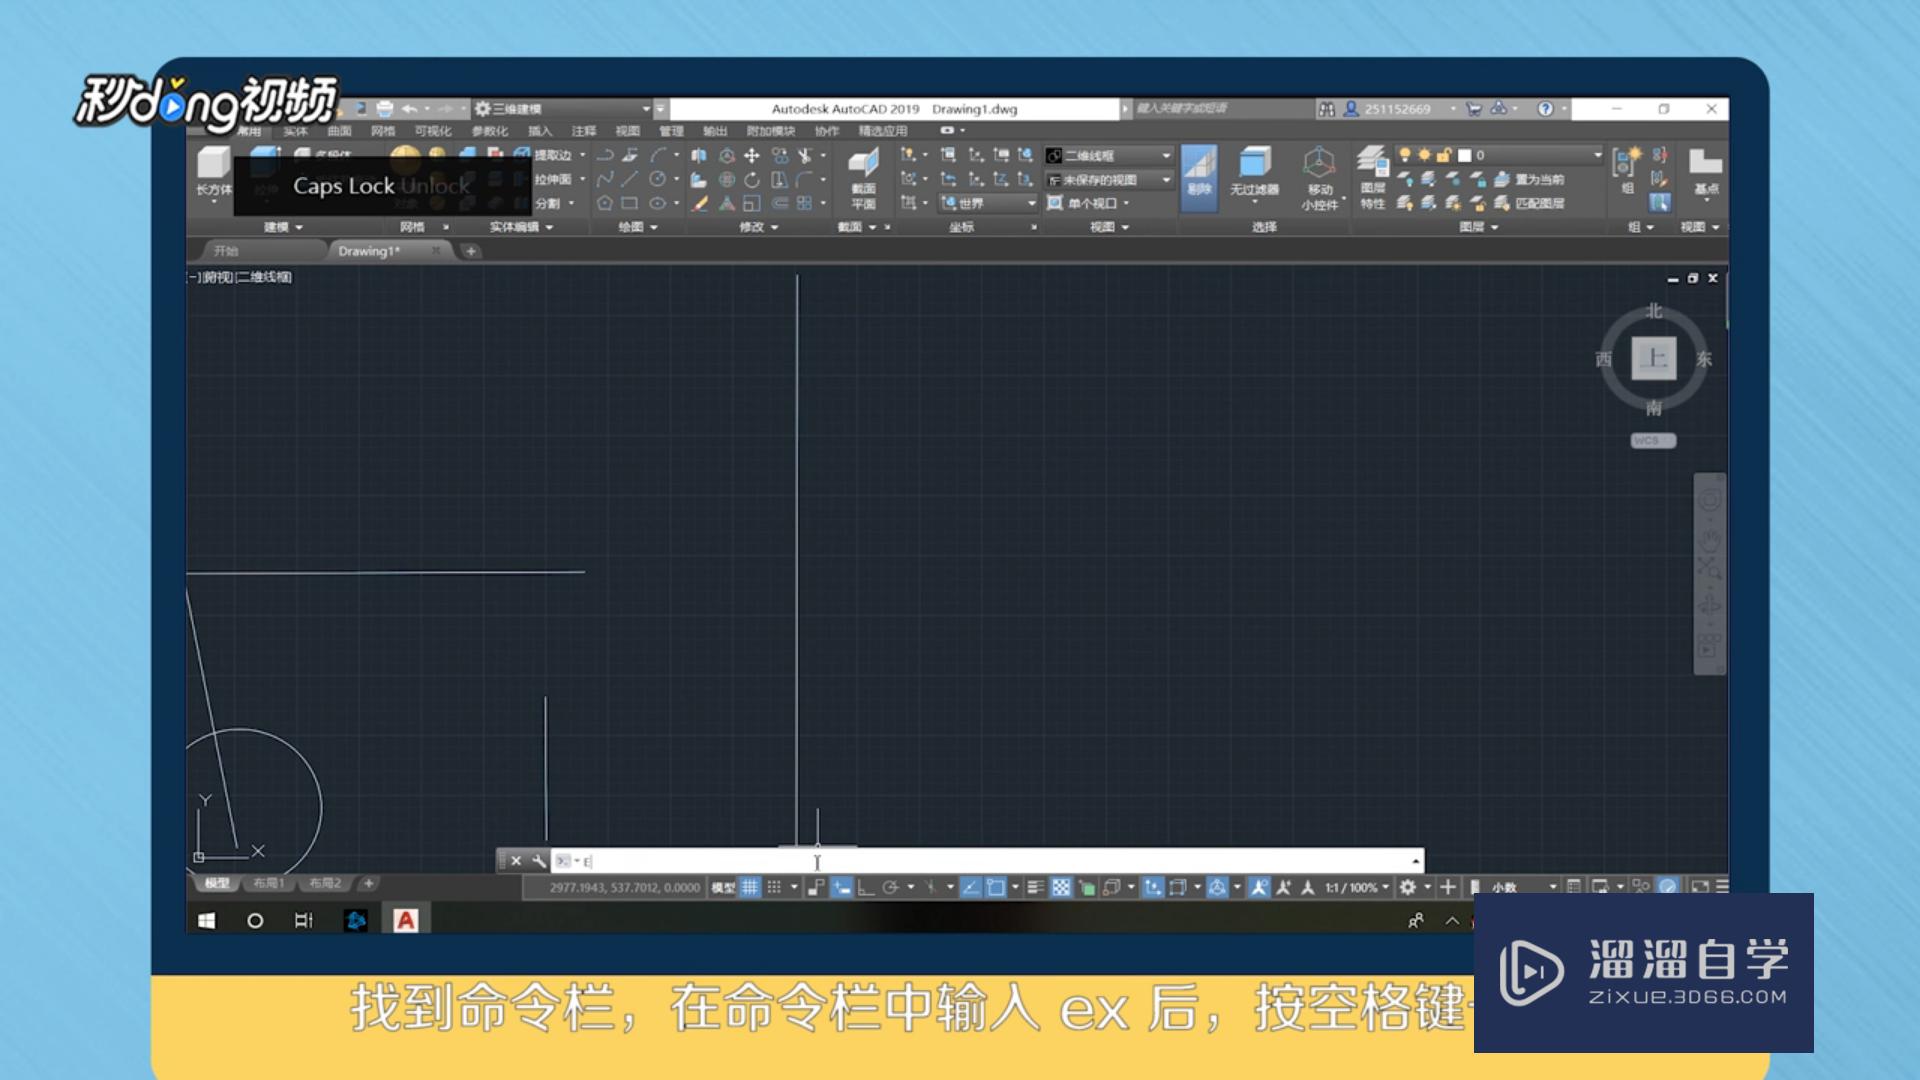Screen dimensions: 1920x1080
Task: Open the visual style 二维线框 dropdown
Action: pos(1166,156)
